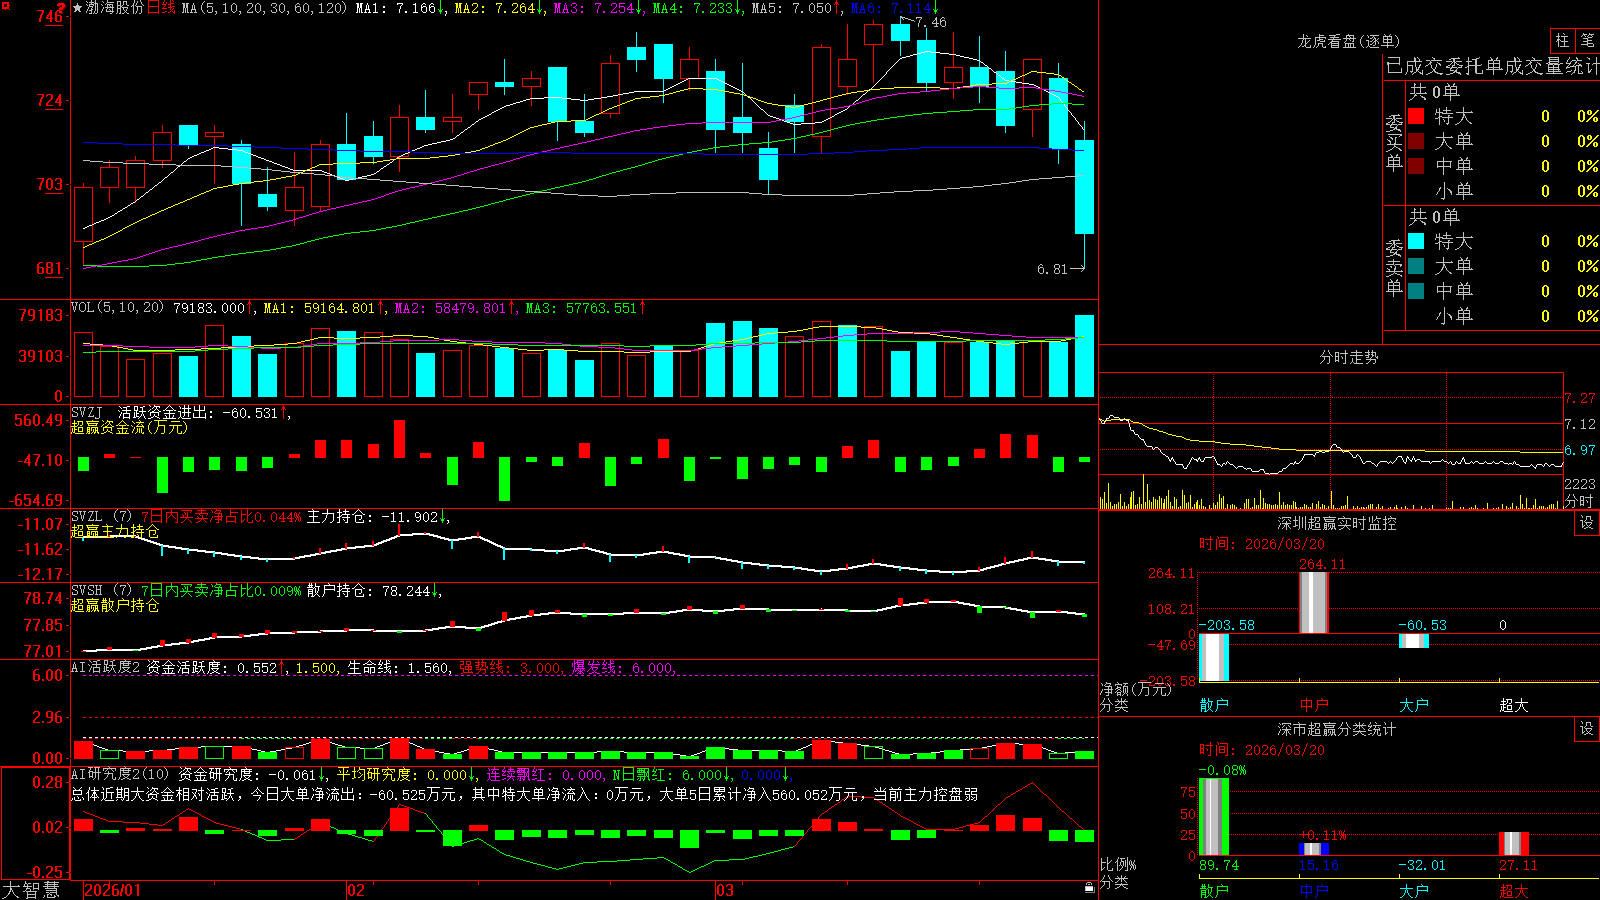This screenshot has height=900, width=1600.
Task: Click the star icon before 渤海股份
Action: point(78,8)
